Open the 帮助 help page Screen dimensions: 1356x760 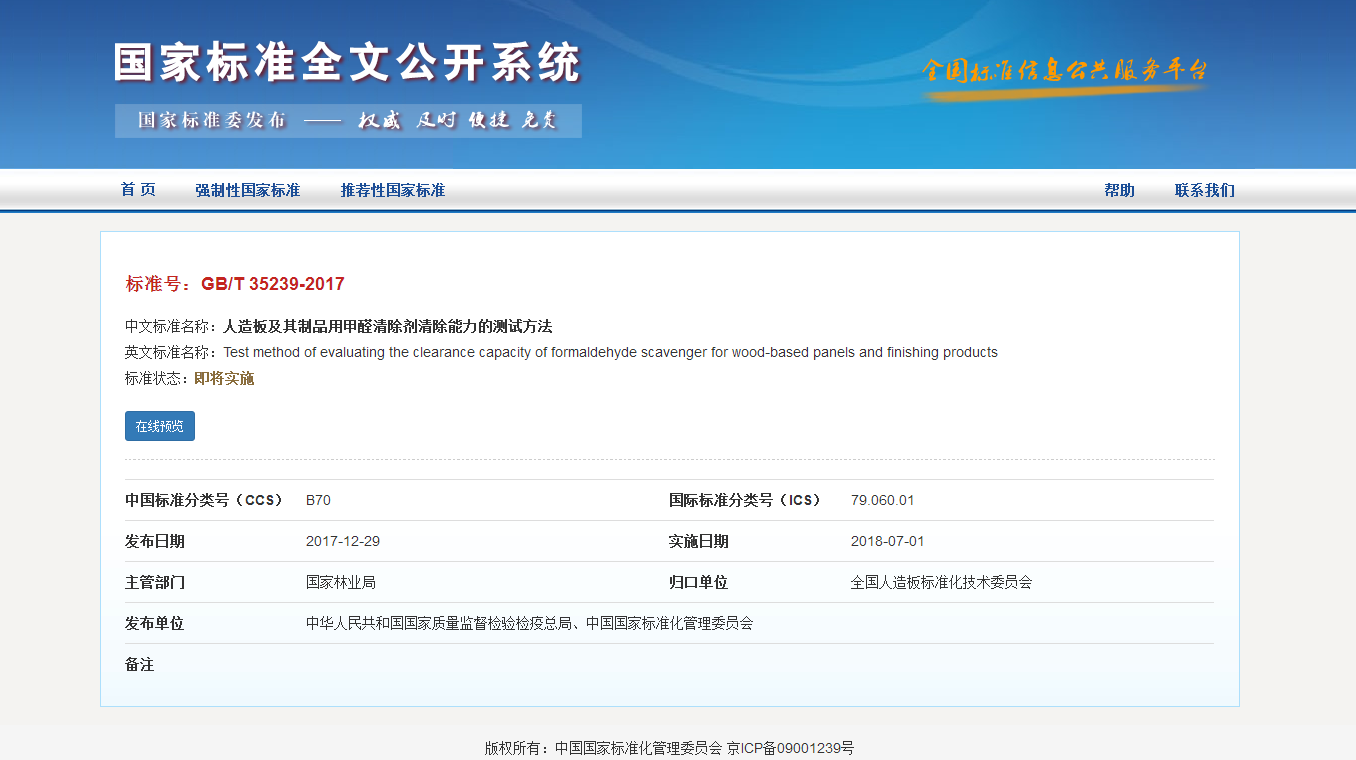pyautogui.click(x=1119, y=190)
